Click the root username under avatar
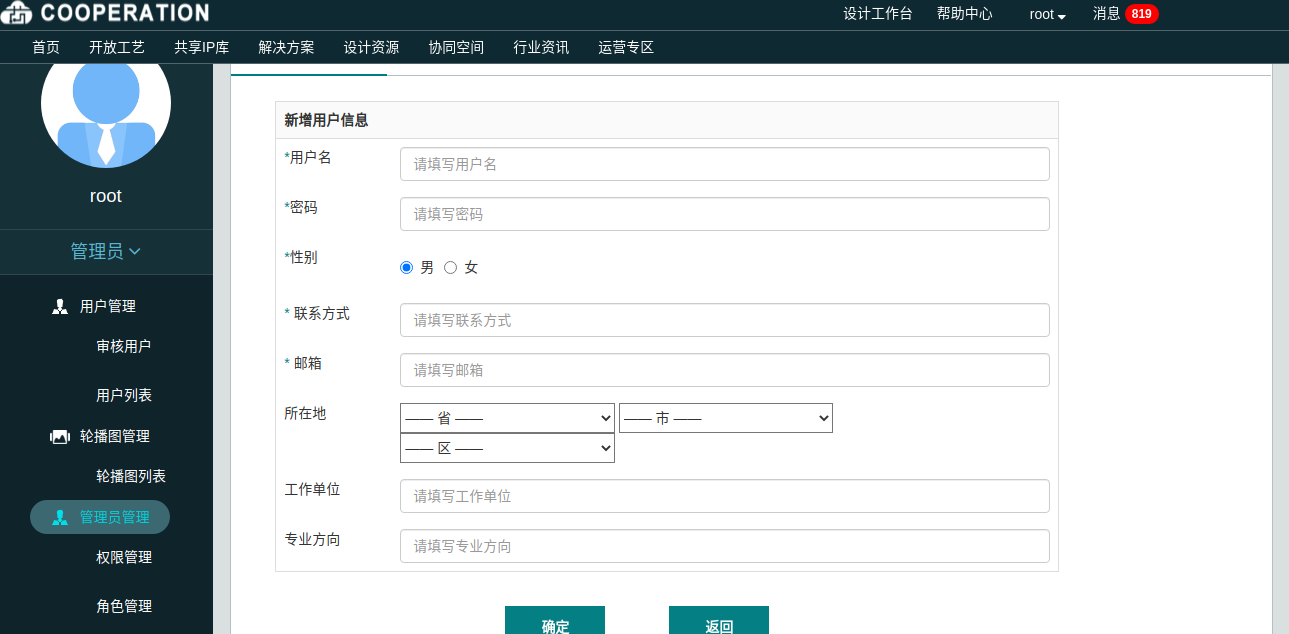 106,196
